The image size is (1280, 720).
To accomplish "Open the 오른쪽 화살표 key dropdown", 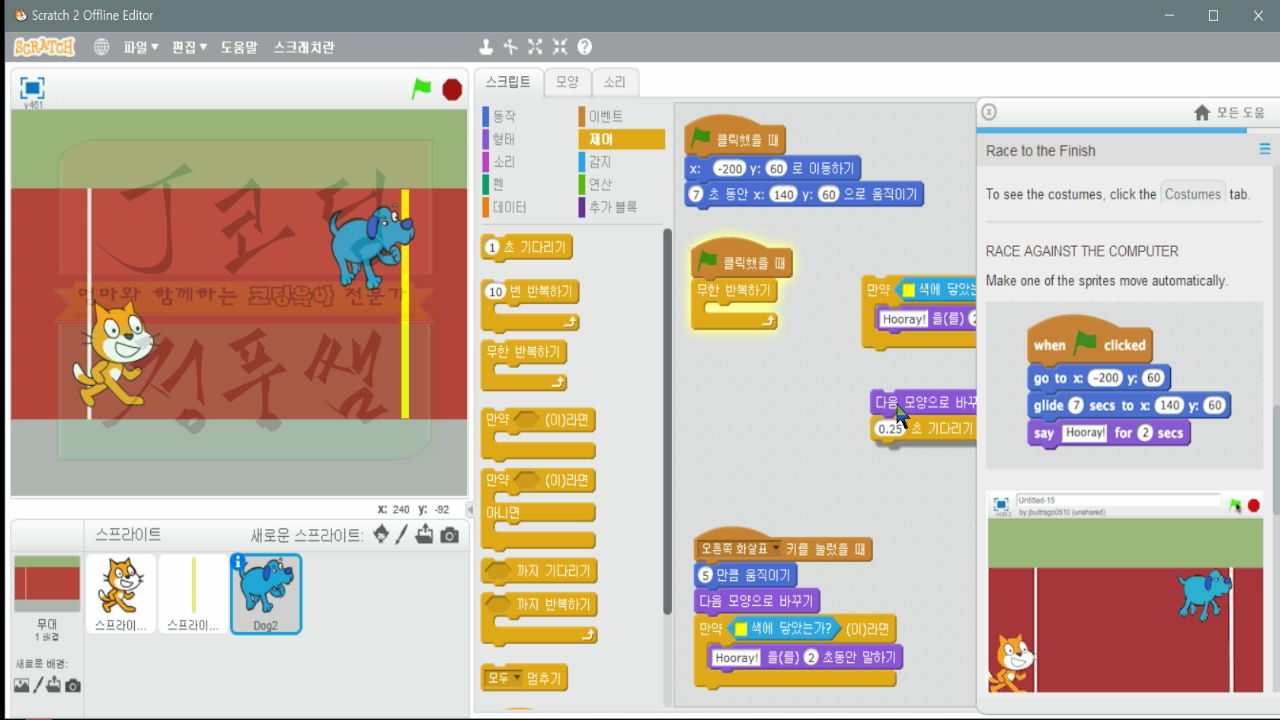I will click(740, 549).
